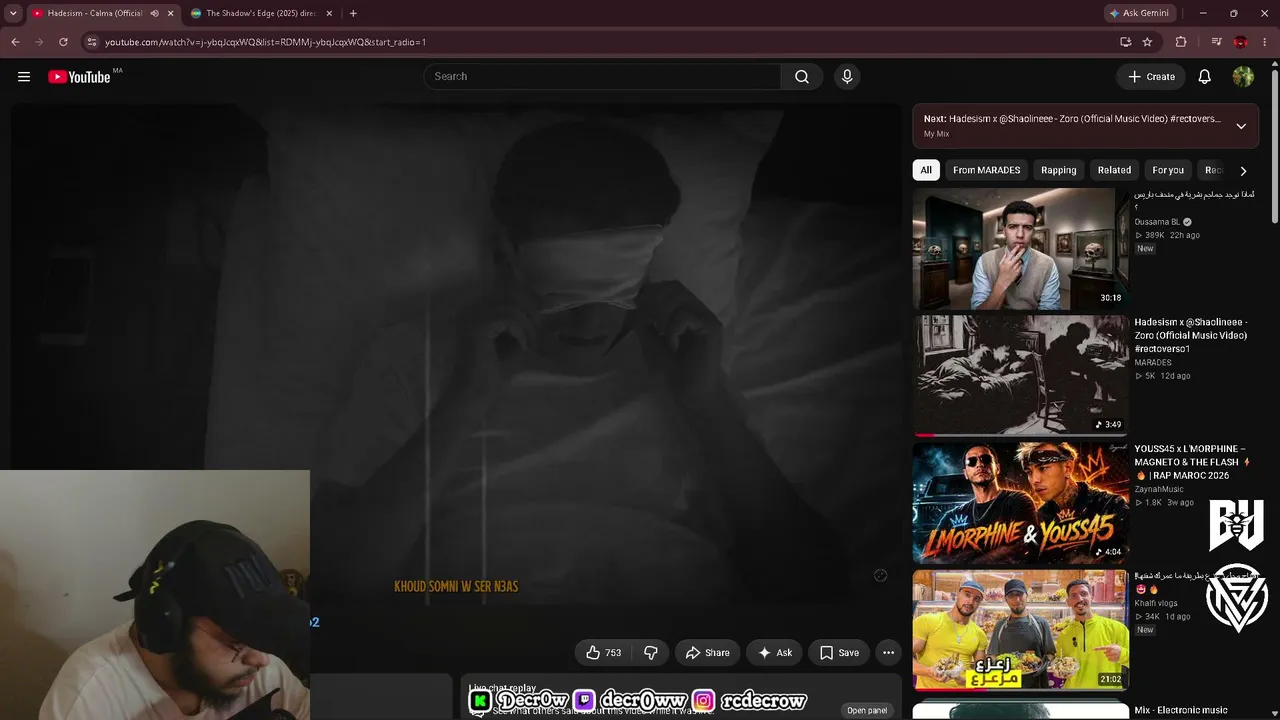Open the Khalfi vlogs 21:02 thumbnail
The height and width of the screenshot is (720, 1280).
pos(1020,630)
